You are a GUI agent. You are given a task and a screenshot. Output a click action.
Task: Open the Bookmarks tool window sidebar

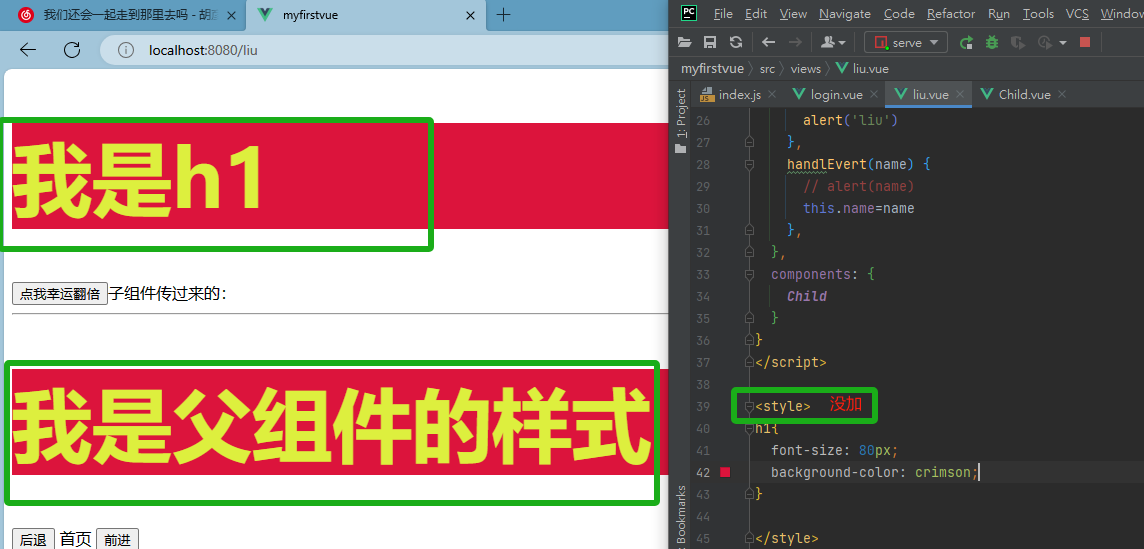(x=681, y=515)
